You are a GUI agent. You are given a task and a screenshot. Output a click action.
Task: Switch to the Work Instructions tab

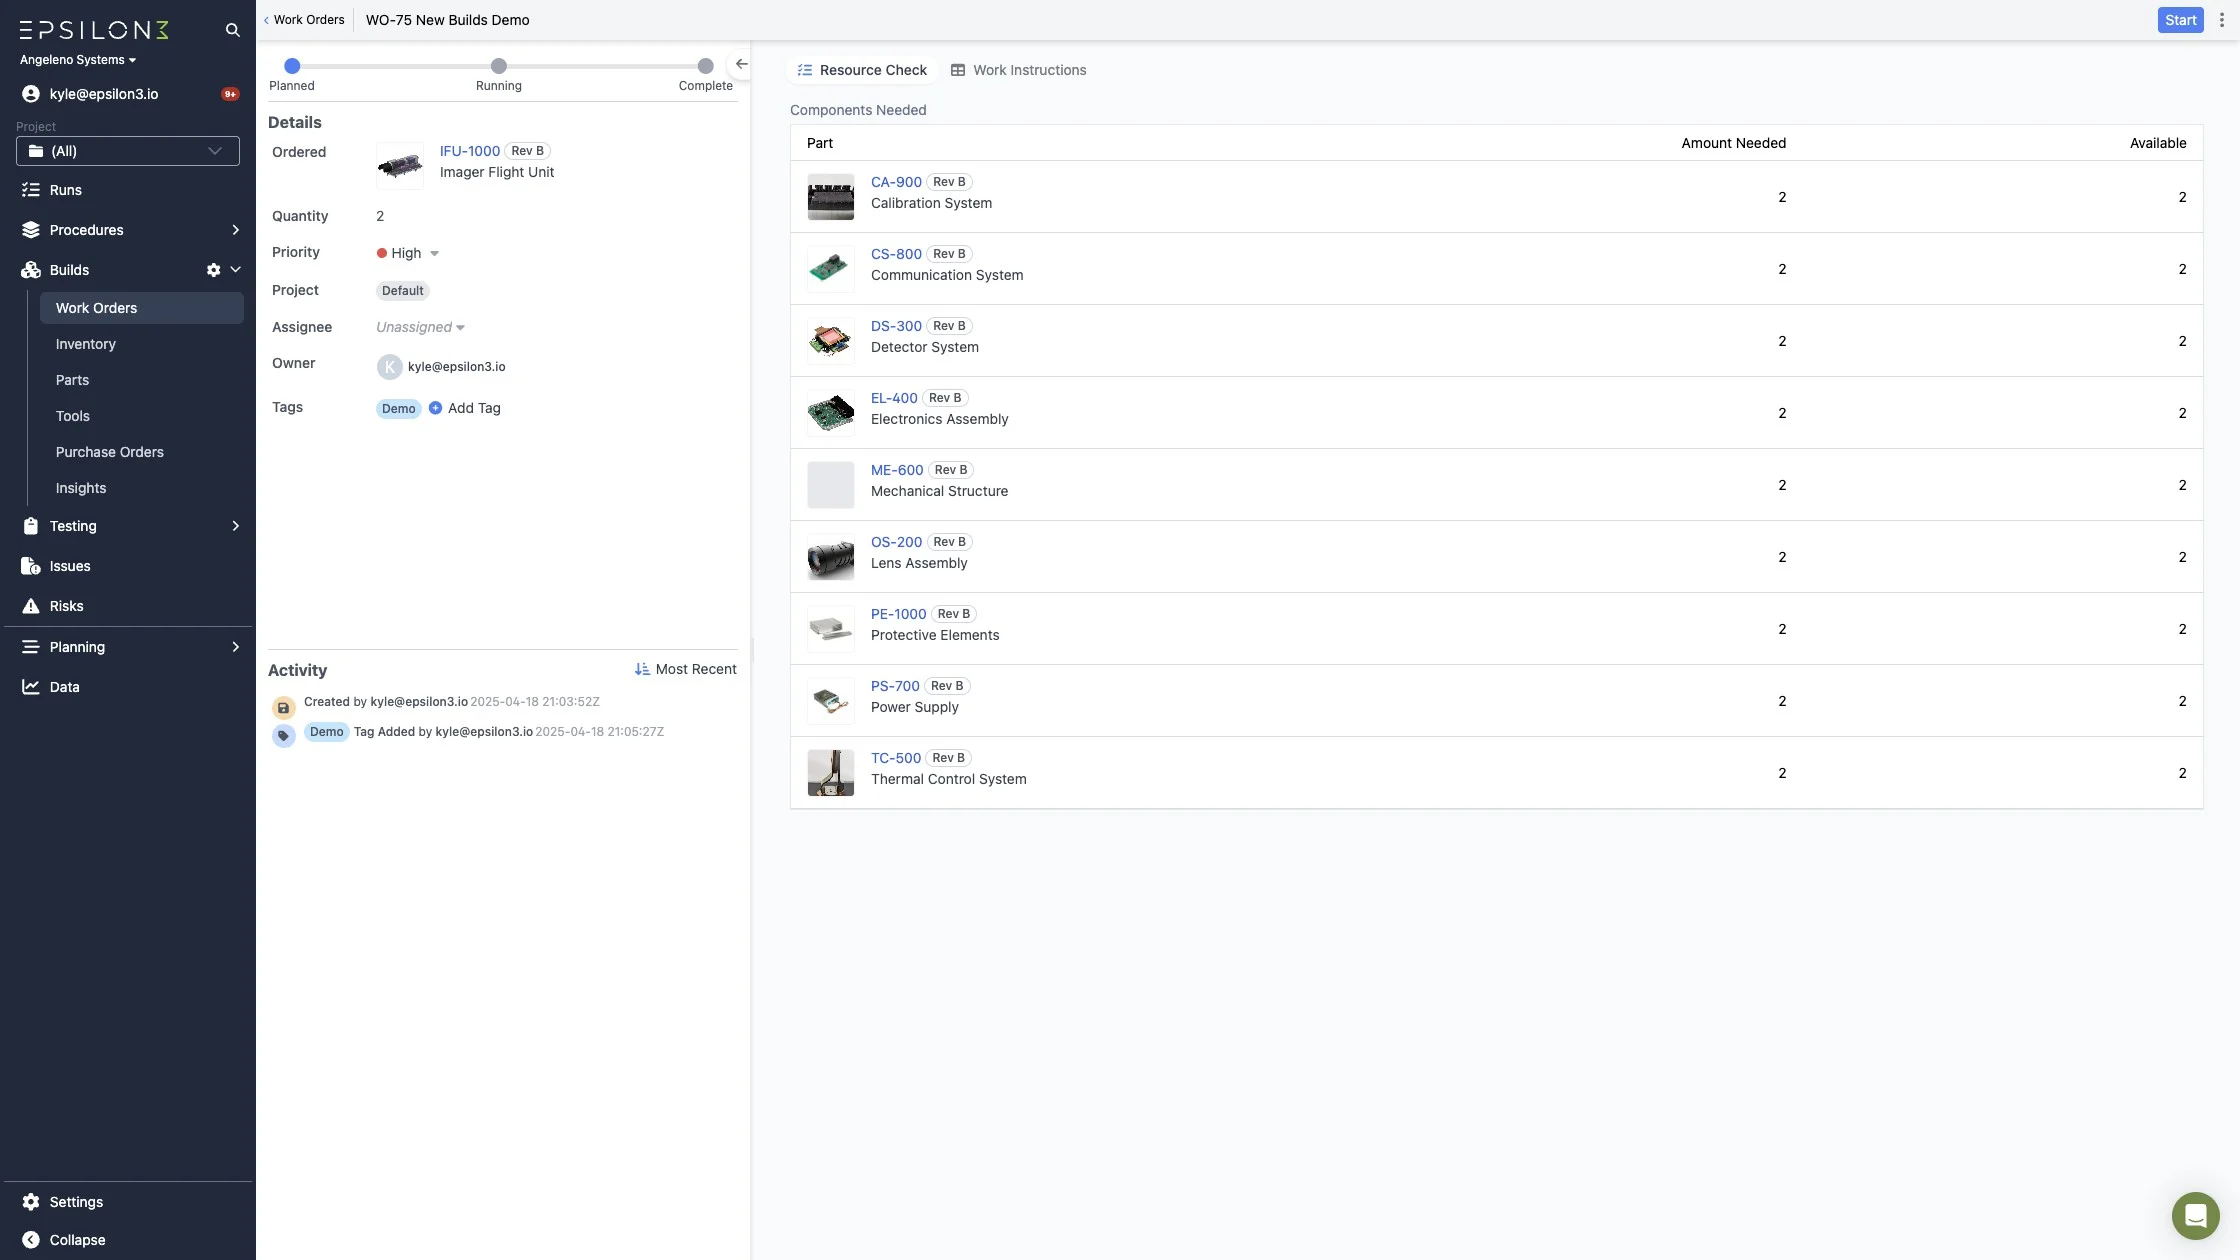coord(1018,70)
